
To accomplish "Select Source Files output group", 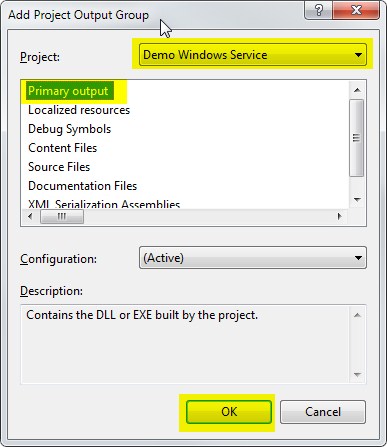I will (59, 167).
